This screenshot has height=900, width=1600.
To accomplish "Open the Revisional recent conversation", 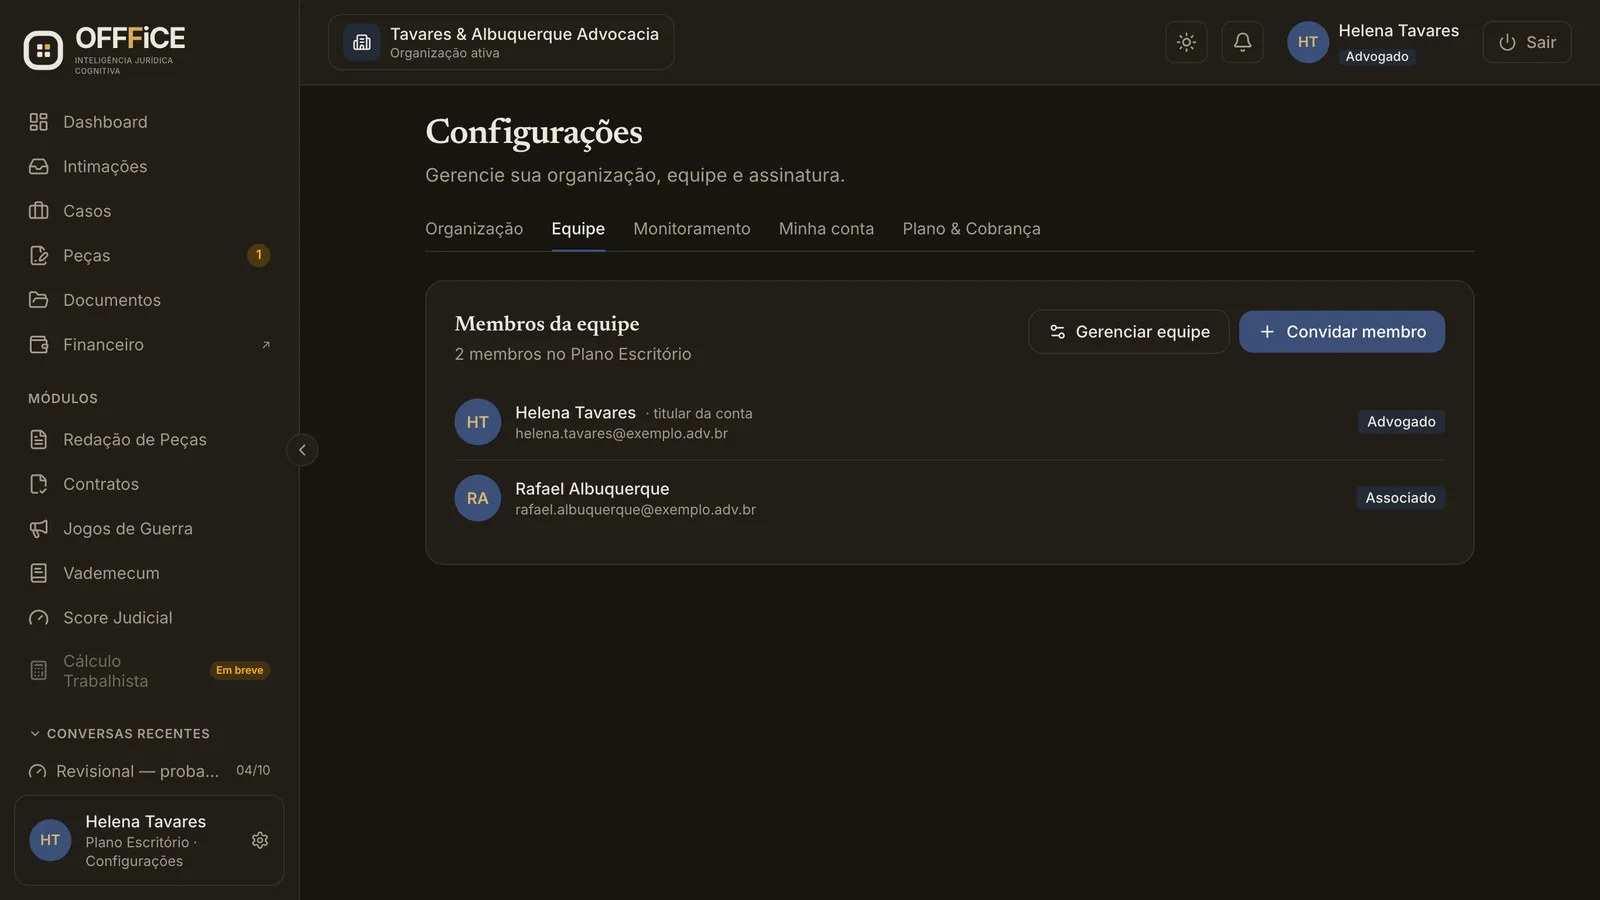I will click(x=149, y=771).
